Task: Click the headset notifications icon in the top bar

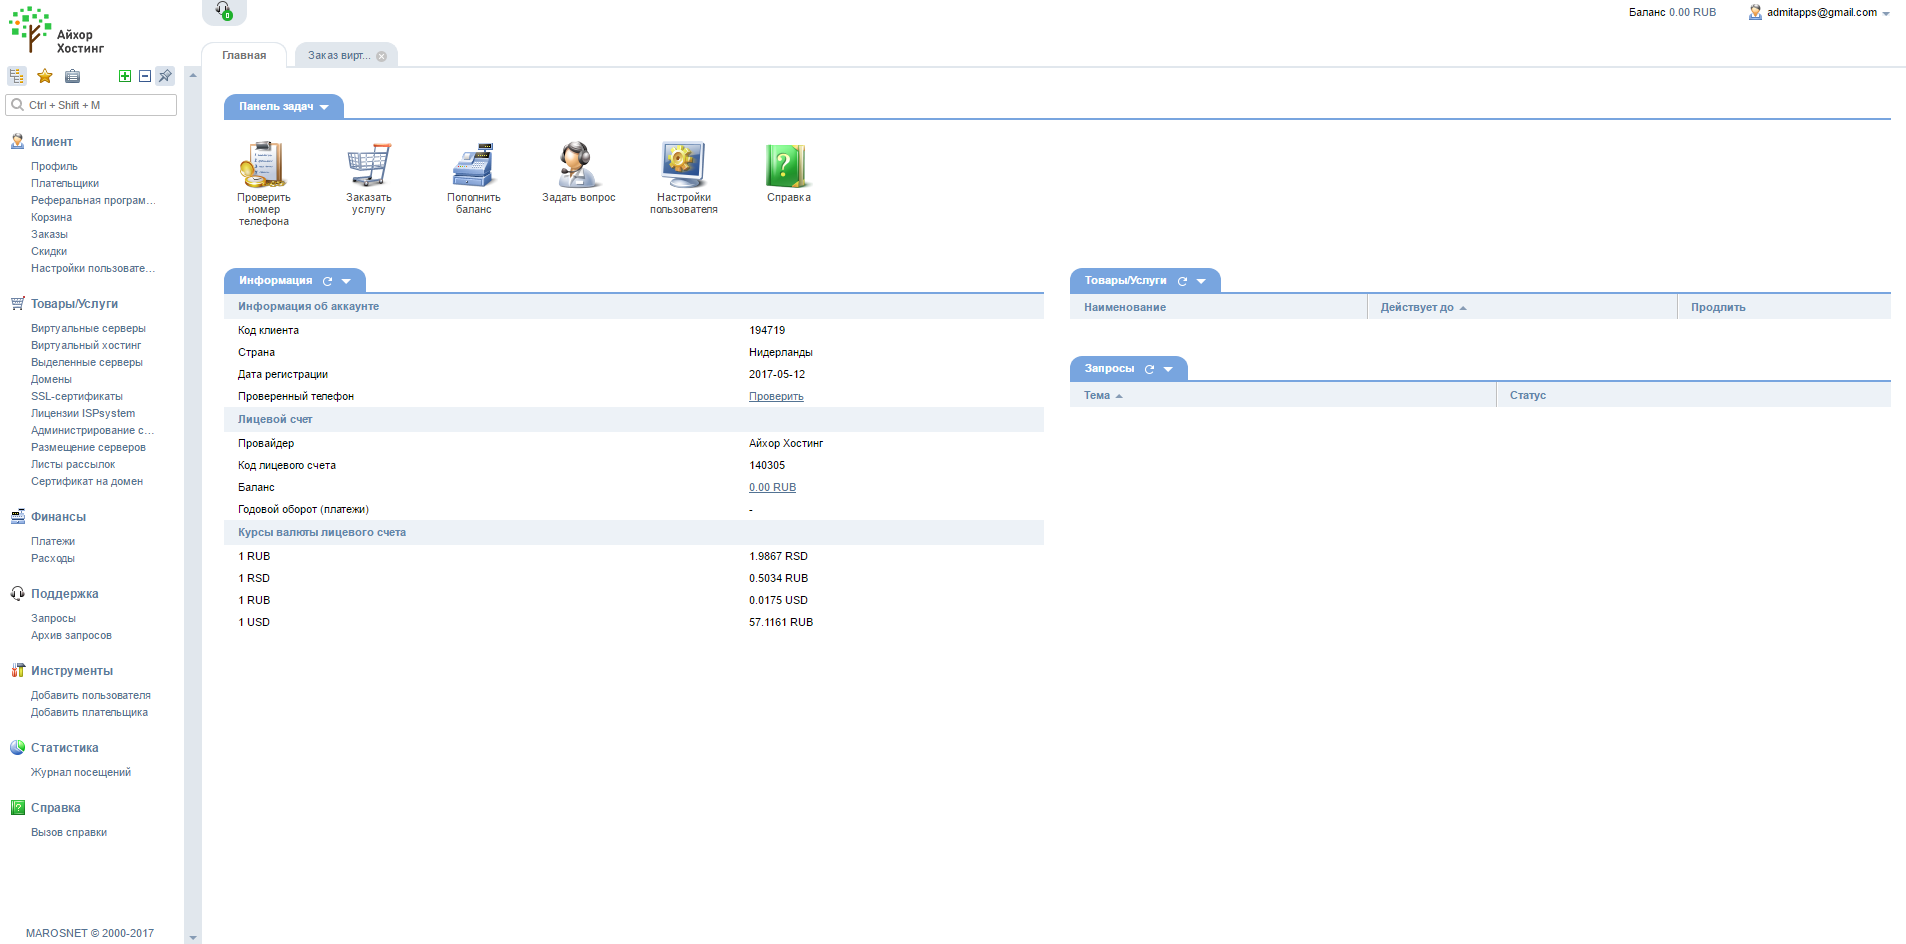Action: [x=224, y=11]
